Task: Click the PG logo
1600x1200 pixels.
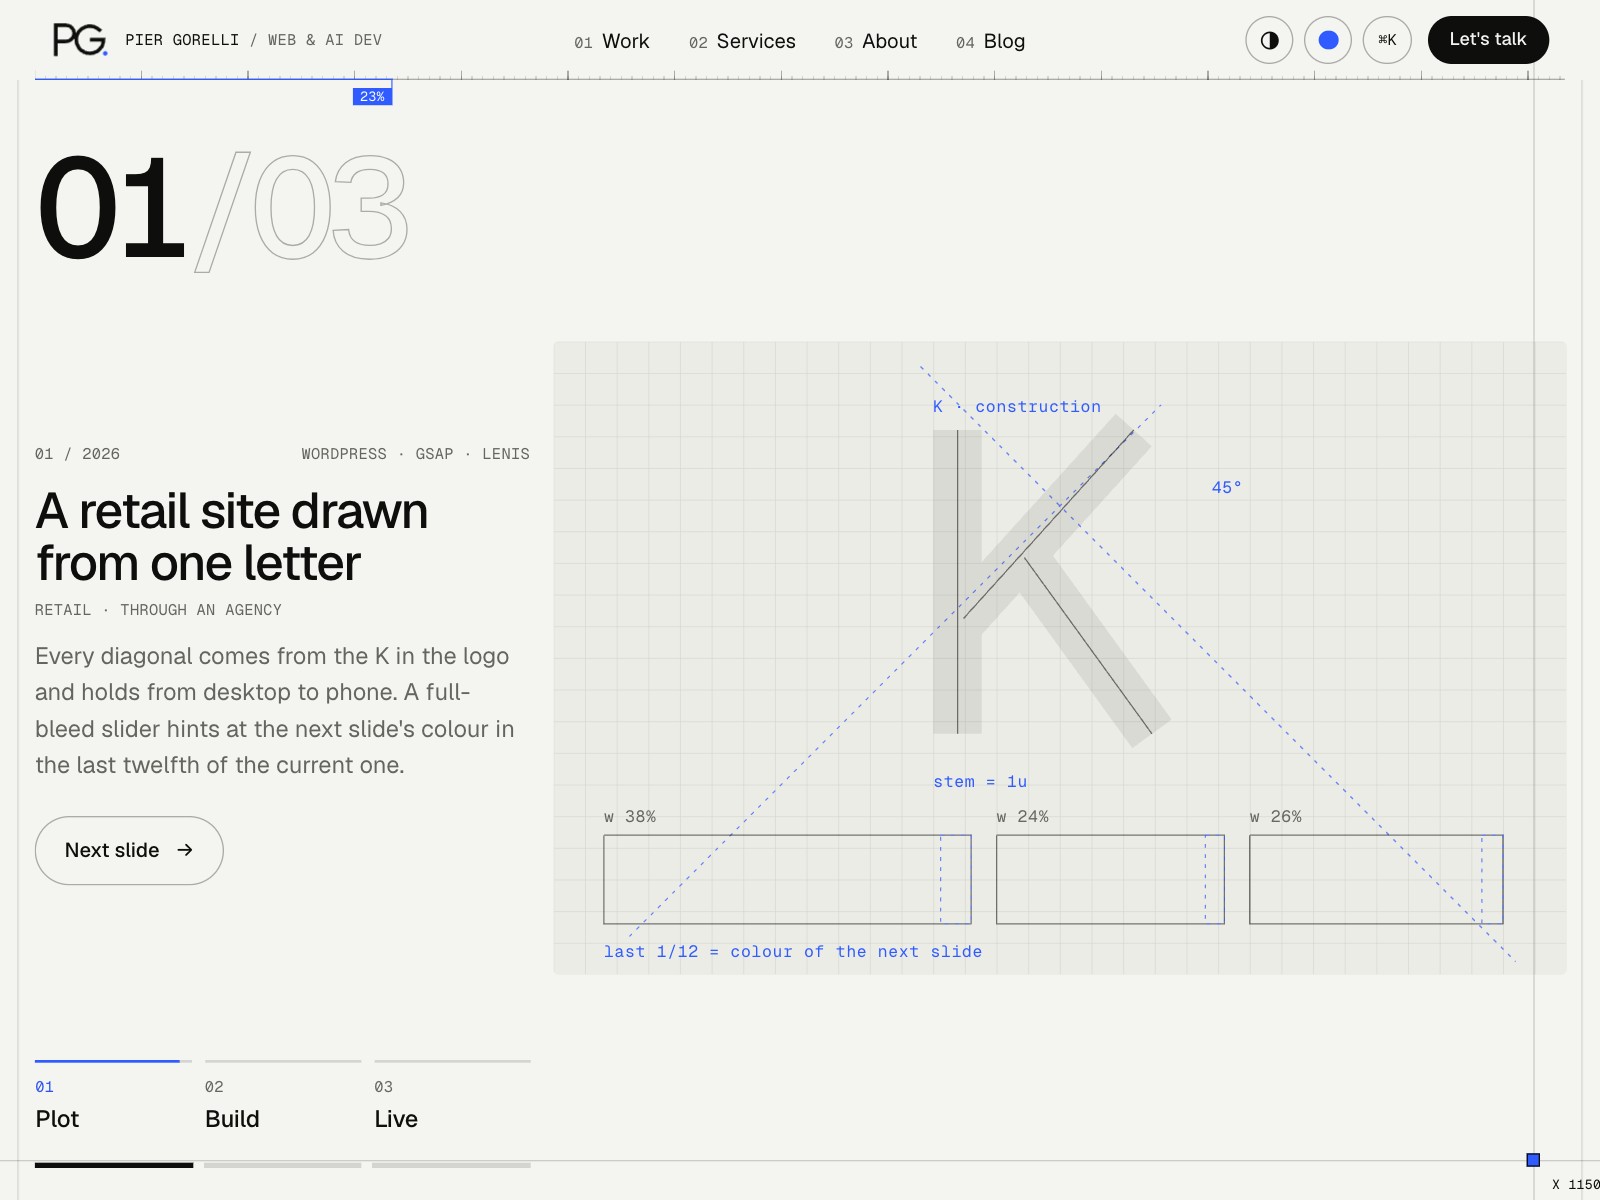Action: (80, 40)
